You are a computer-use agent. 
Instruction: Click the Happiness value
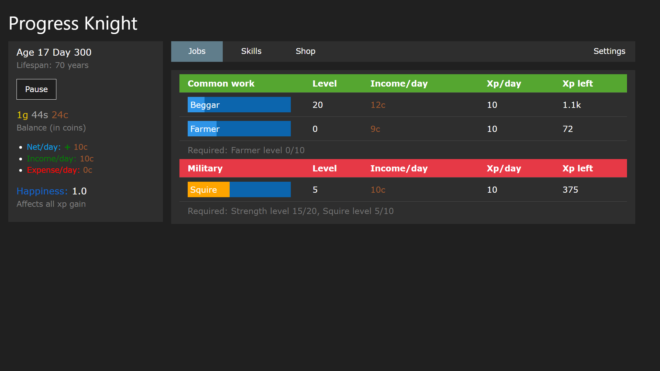[79, 191]
